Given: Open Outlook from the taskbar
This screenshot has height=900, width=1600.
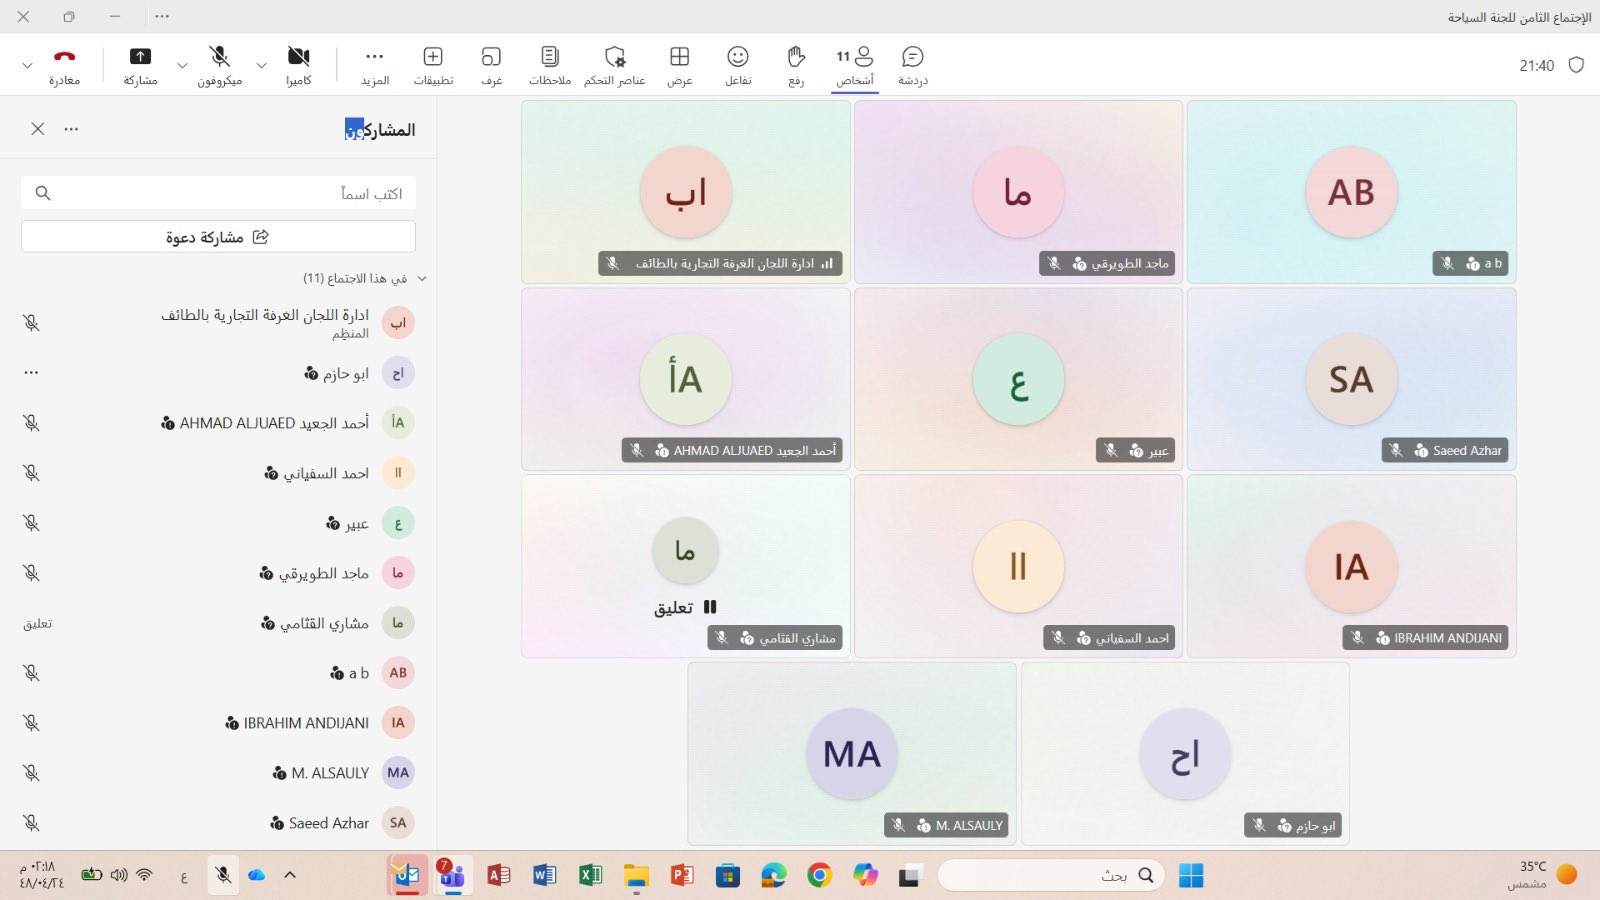Looking at the screenshot, I should point(406,875).
